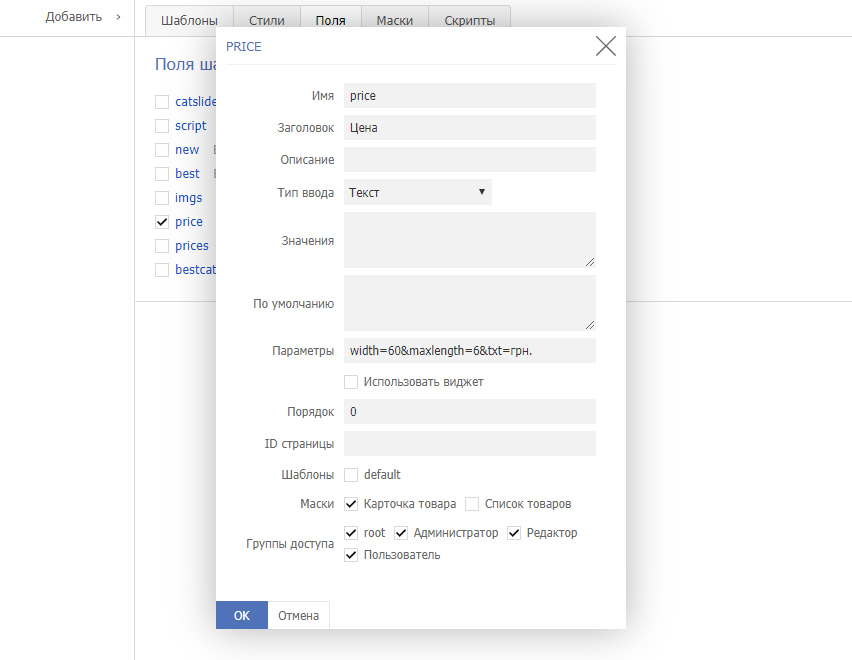Uncheck the Карточка товара mask

tap(351, 504)
